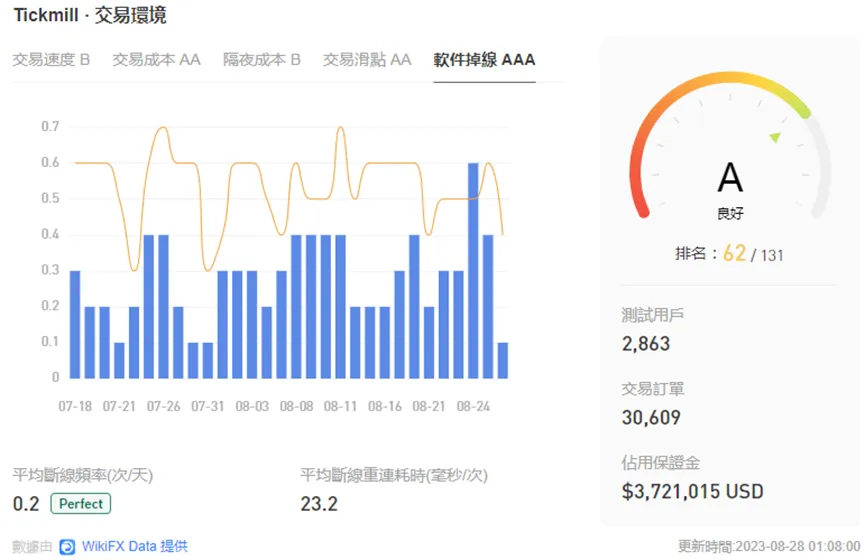Click the orders value 30,609
The width and height of the screenshot is (865, 560).
click(x=651, y=418)
